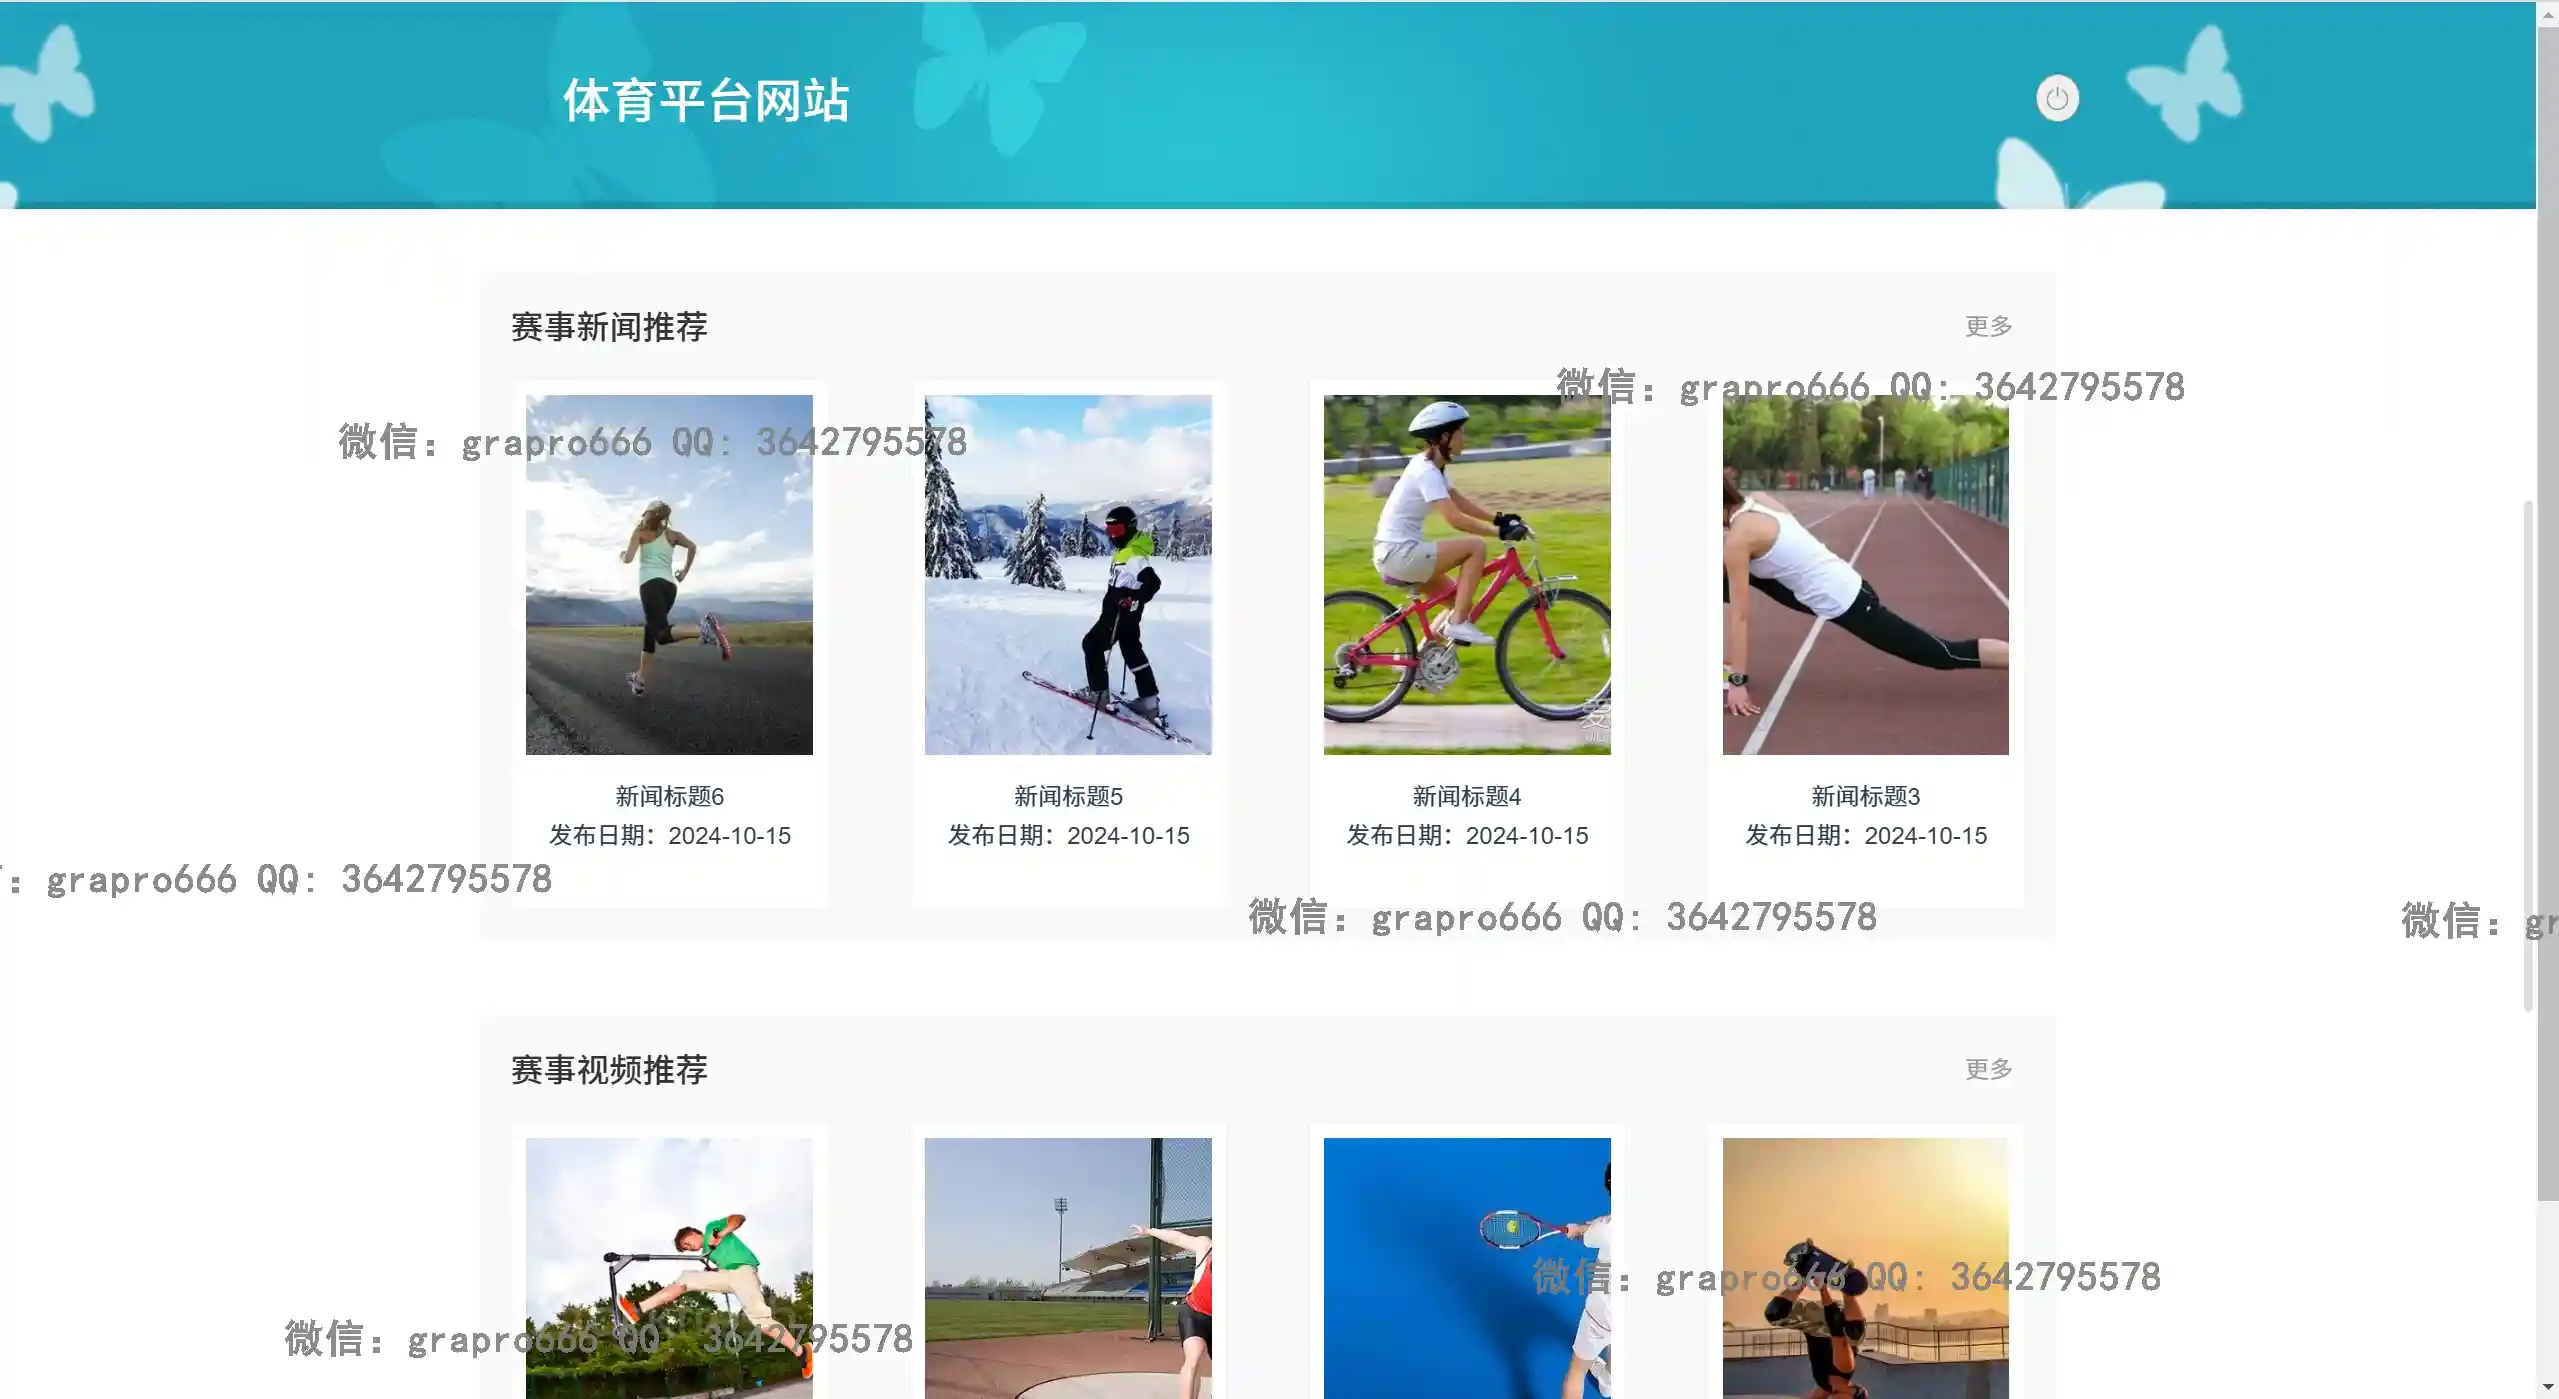This screenshot has width=2559, height=1399.
Task: Open the track stretching woman thumbnail
Action: point(1865,574)
